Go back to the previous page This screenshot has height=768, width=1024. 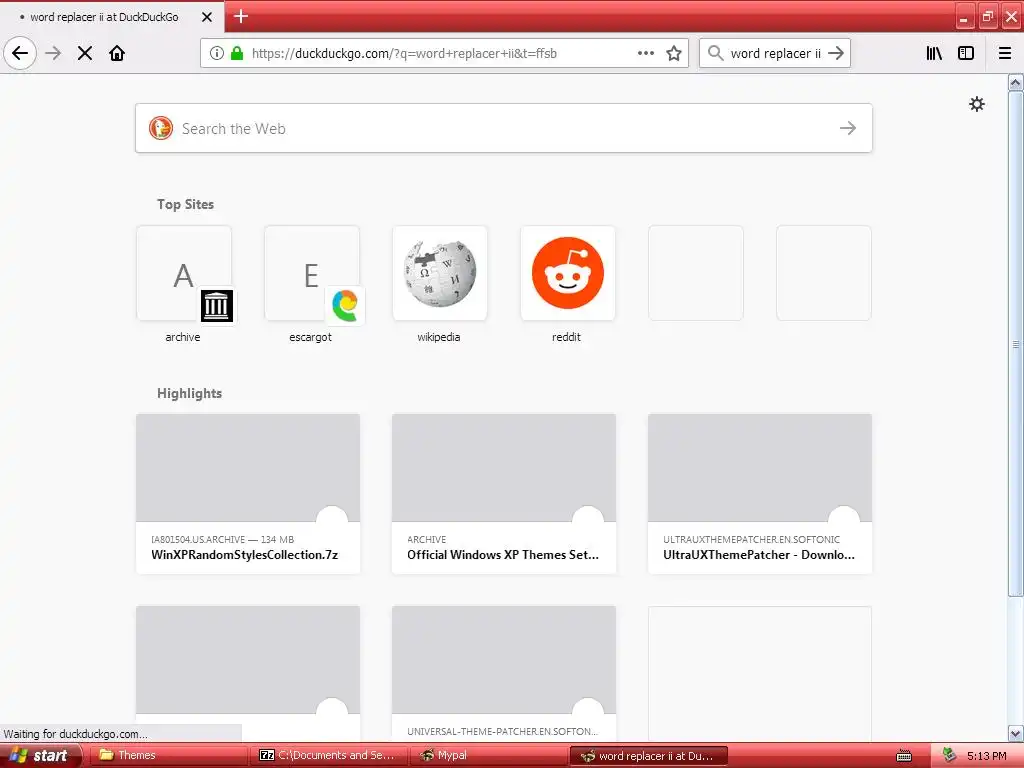20,53
